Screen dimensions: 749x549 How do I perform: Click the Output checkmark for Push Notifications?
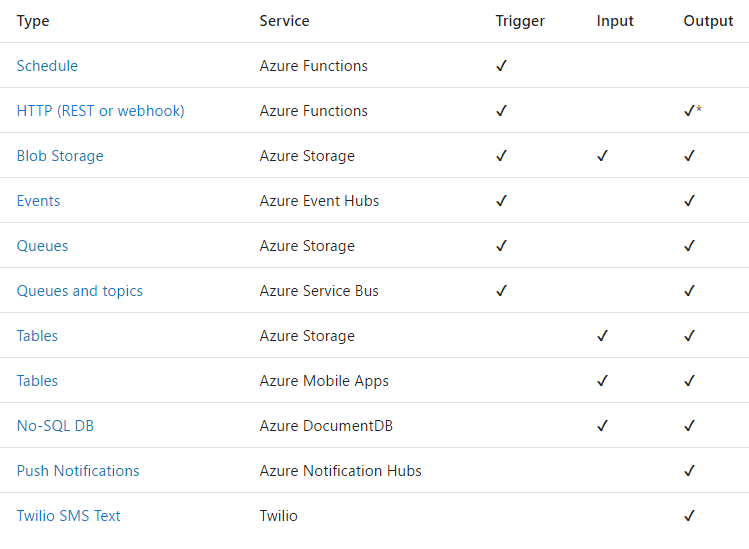pyautogui.click(x=689, y=471)
